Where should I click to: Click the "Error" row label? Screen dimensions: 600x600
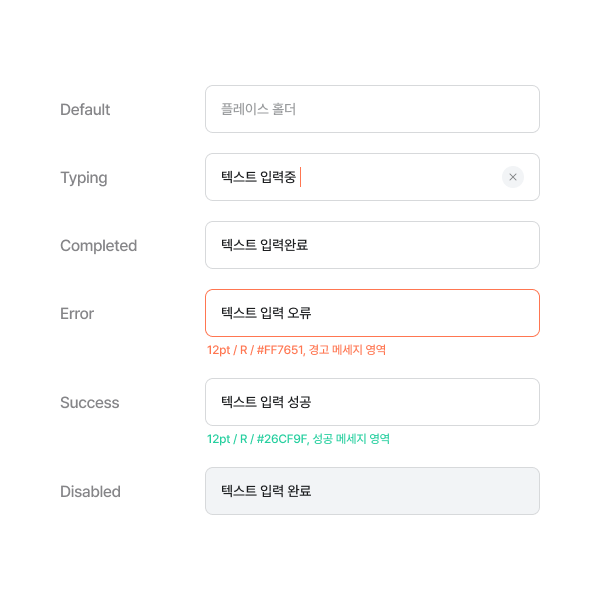[77, 314]
